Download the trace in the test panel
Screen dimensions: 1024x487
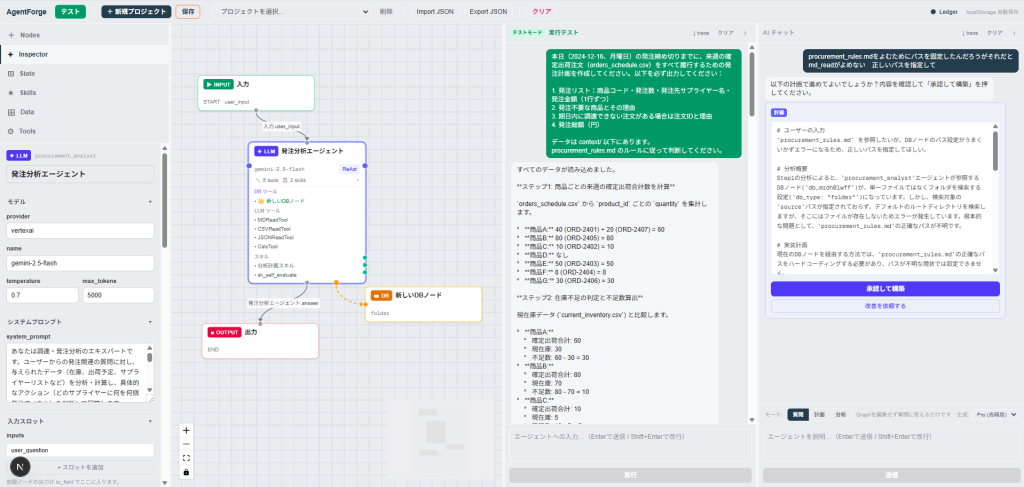(x=701, y=33)
